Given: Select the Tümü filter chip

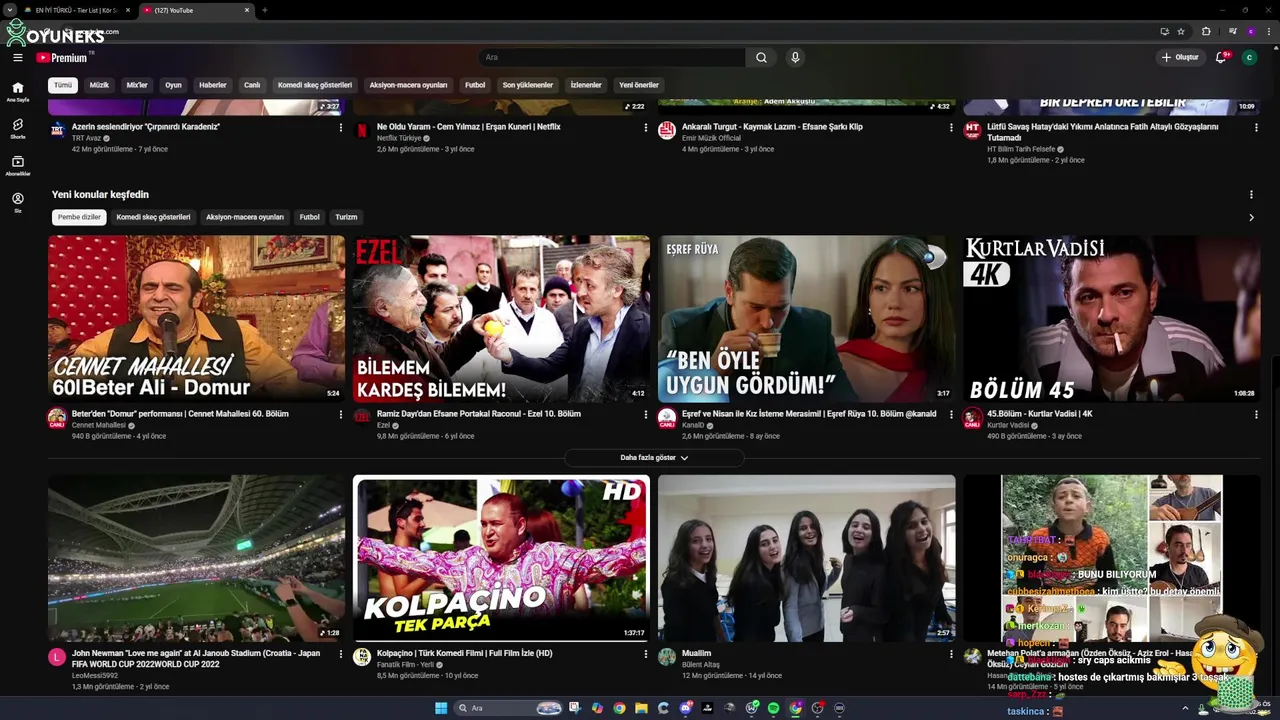Looking at the screenshot, I should pos(63,85).
